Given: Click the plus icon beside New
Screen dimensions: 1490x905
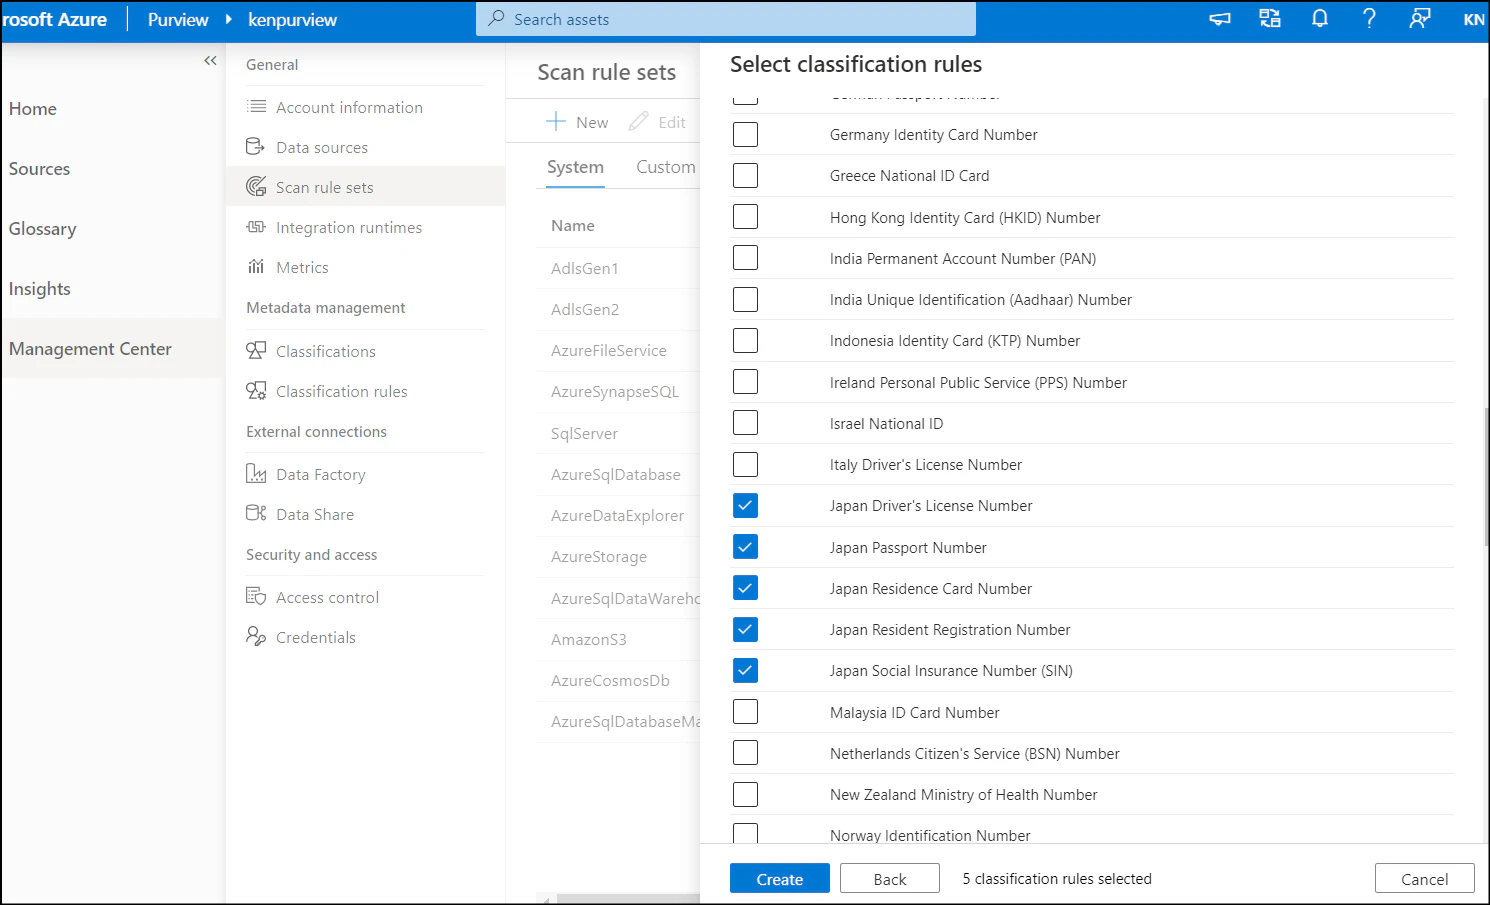Looking at the screenshot, I should pyautogui.click(x=556, y=122).
